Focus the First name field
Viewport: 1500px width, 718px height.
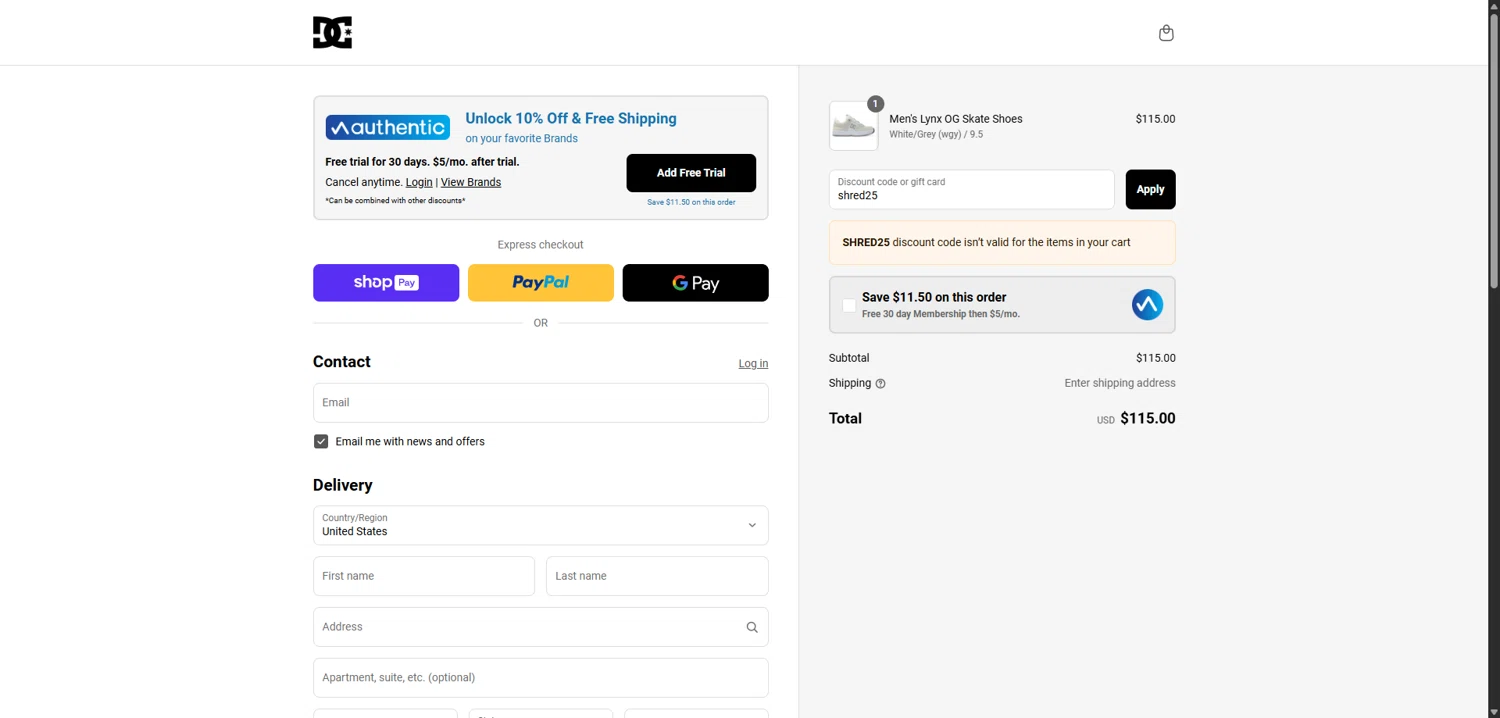coord(424,576)
